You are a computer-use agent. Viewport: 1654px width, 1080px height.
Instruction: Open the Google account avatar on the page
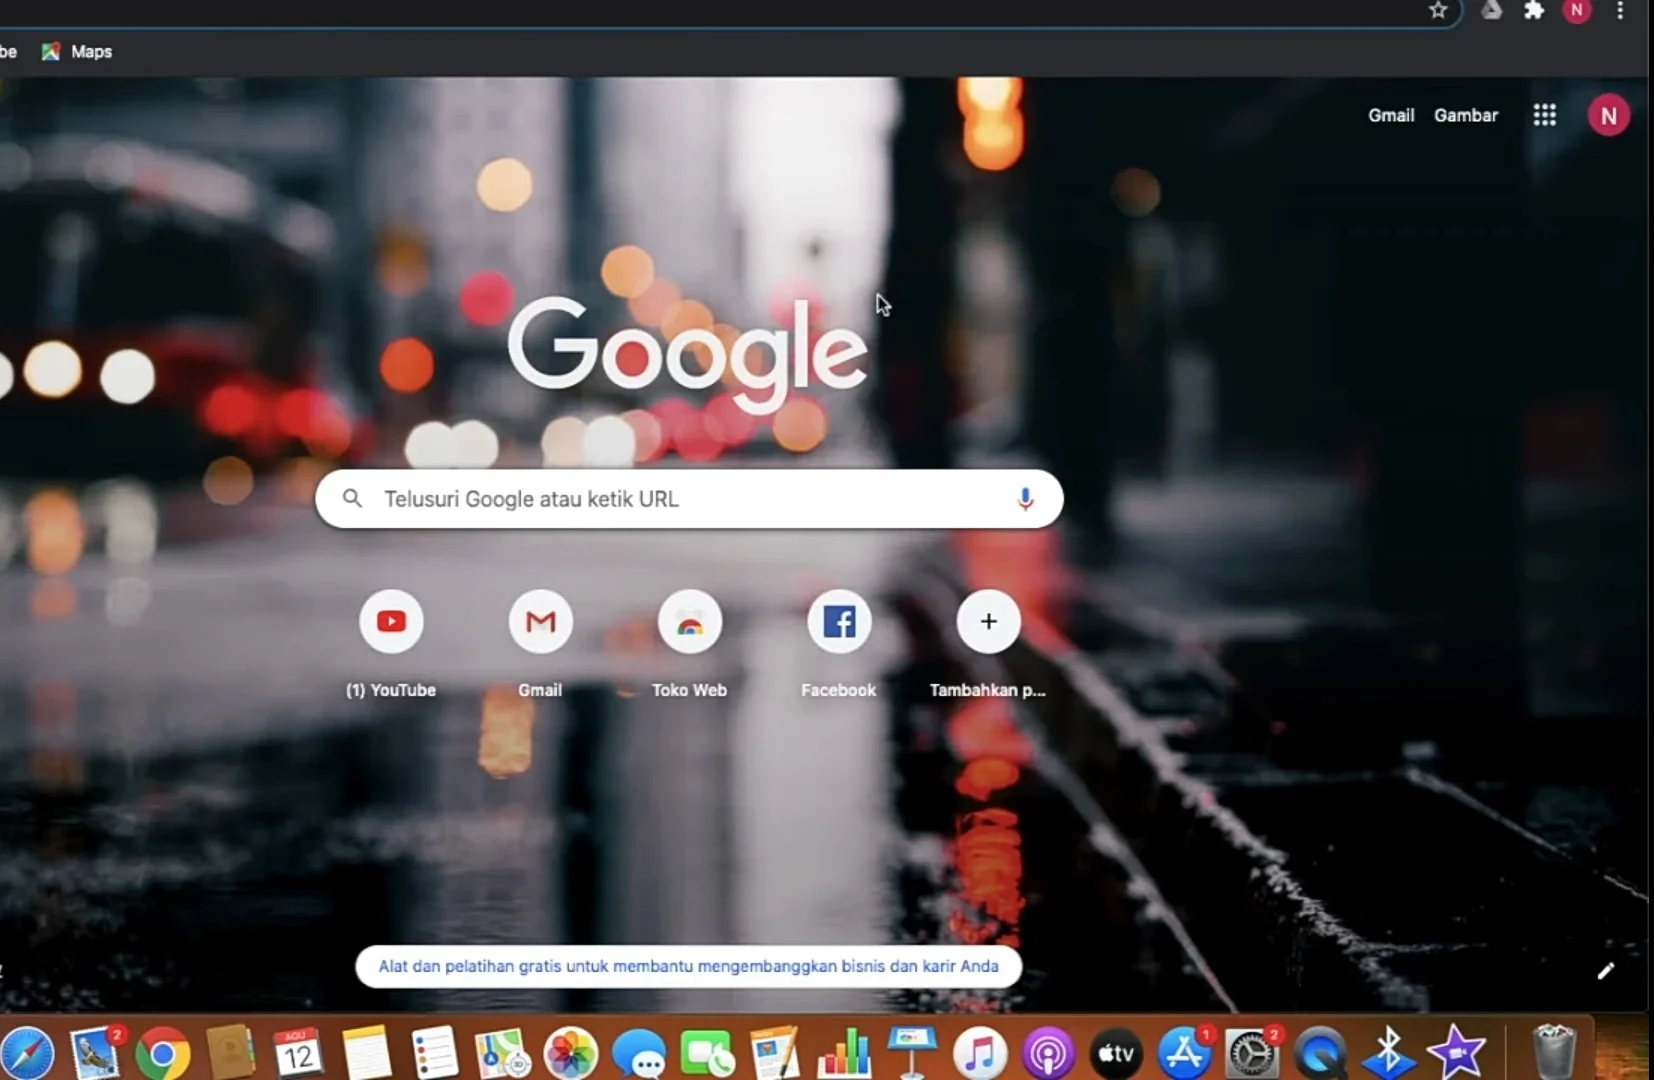(x=1609, y=115)
